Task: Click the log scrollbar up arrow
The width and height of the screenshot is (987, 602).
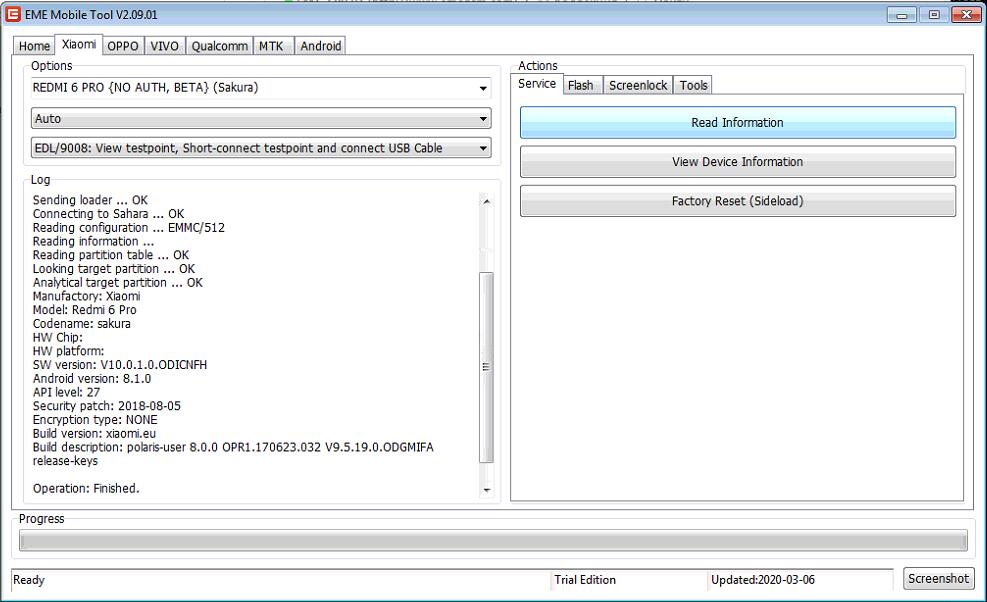Action: [486, 202]
